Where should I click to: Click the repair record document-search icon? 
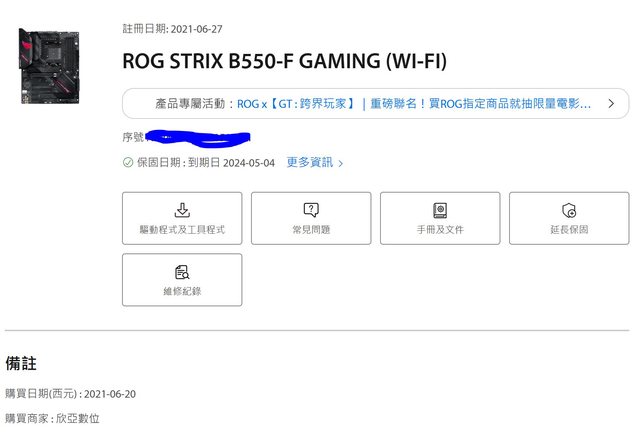(182, 272)
